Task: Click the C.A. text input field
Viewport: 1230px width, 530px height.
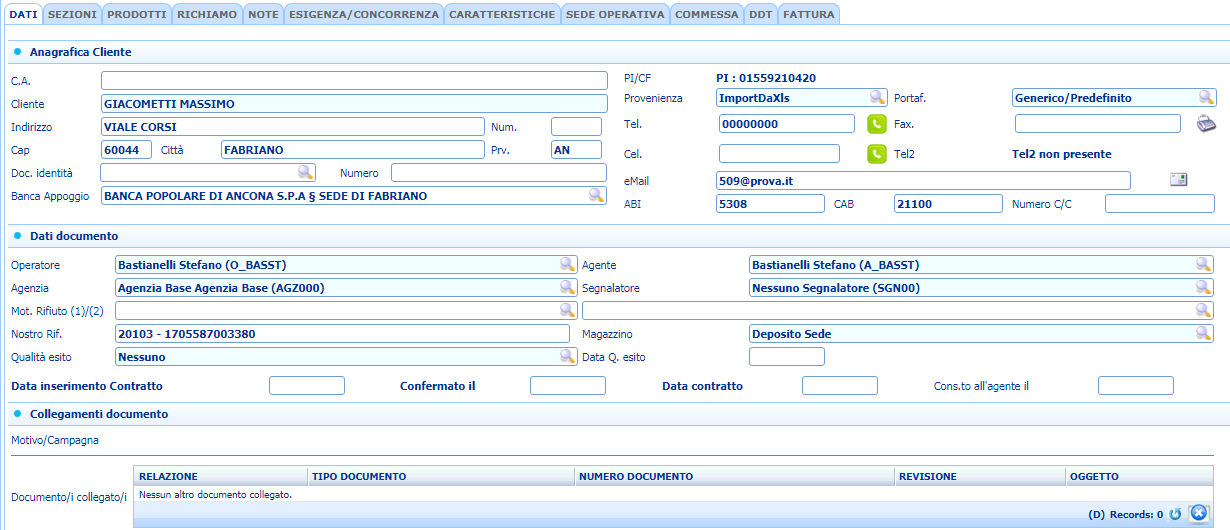Action: tap(354, 80)
